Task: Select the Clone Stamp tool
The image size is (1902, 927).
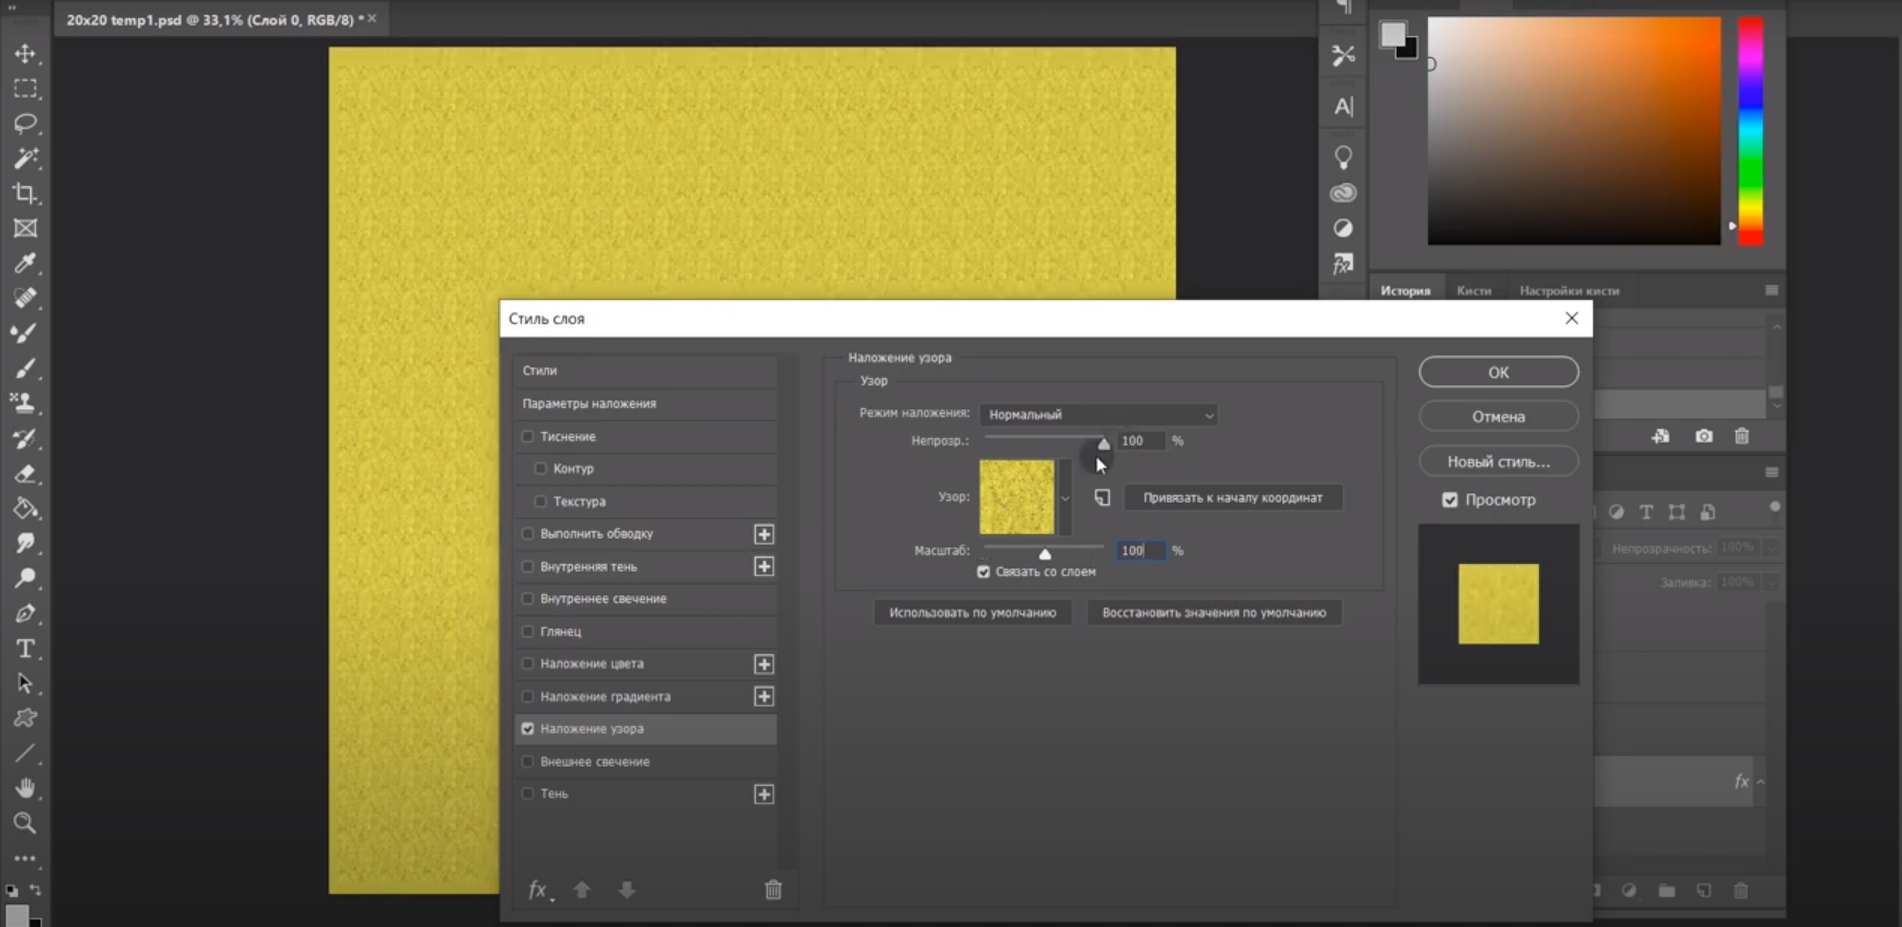Action: pyautogui.click(x=25, y=403)
